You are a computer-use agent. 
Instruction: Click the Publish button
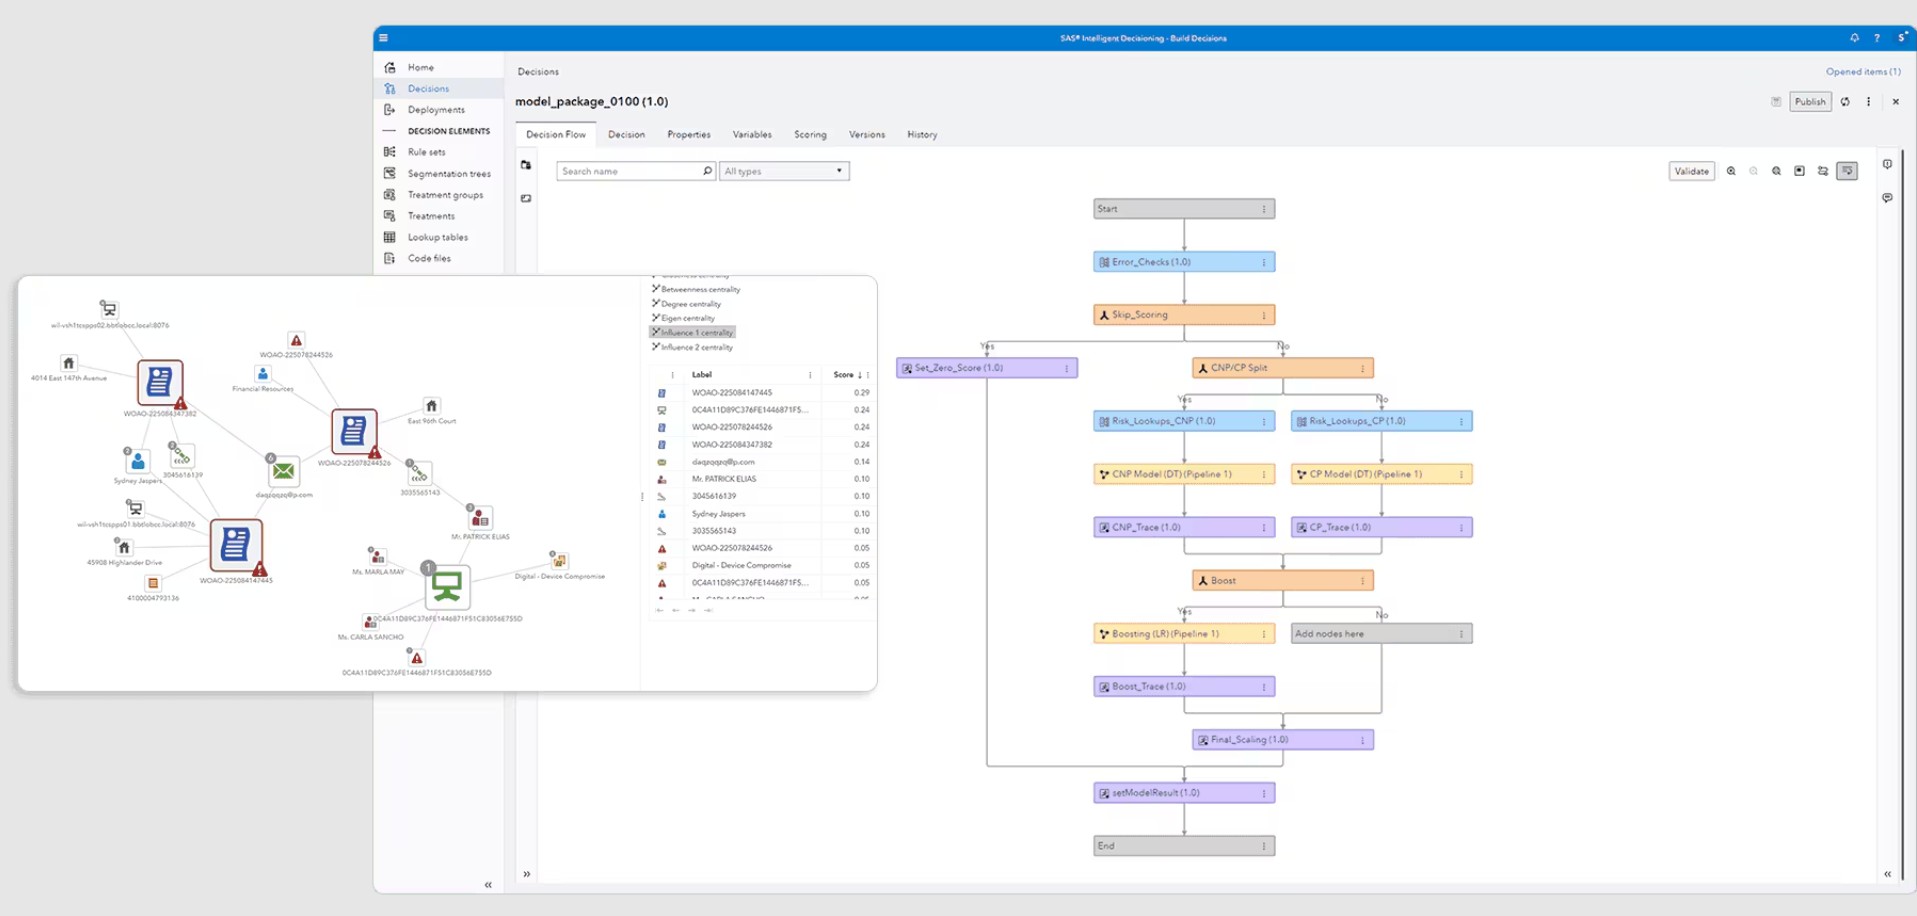point(1810,102)
